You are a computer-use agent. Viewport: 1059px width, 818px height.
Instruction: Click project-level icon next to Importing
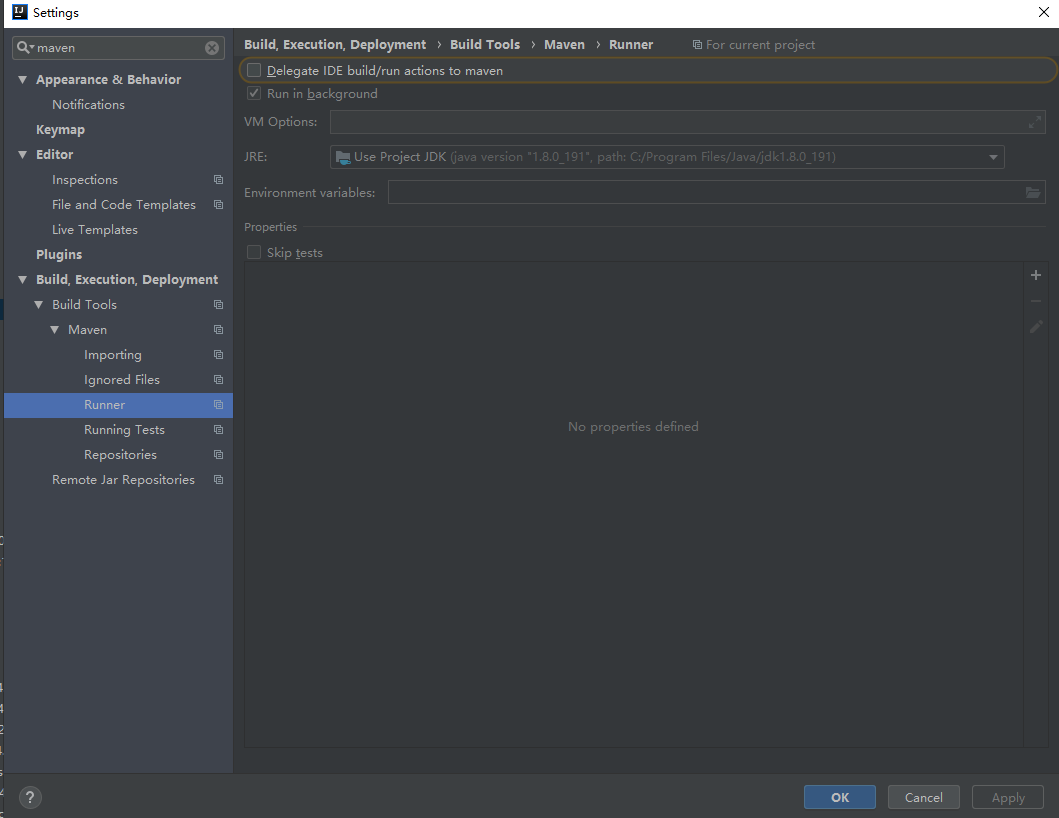[218, 355]
